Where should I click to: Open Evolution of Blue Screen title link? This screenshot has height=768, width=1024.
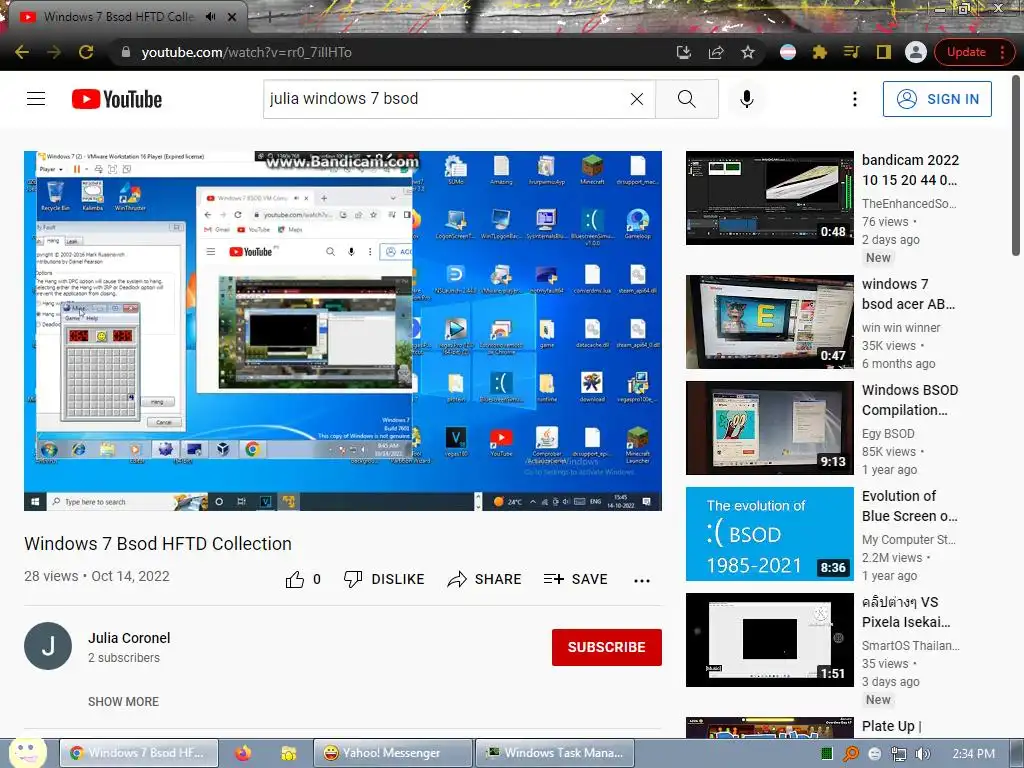tap(910, 506)
